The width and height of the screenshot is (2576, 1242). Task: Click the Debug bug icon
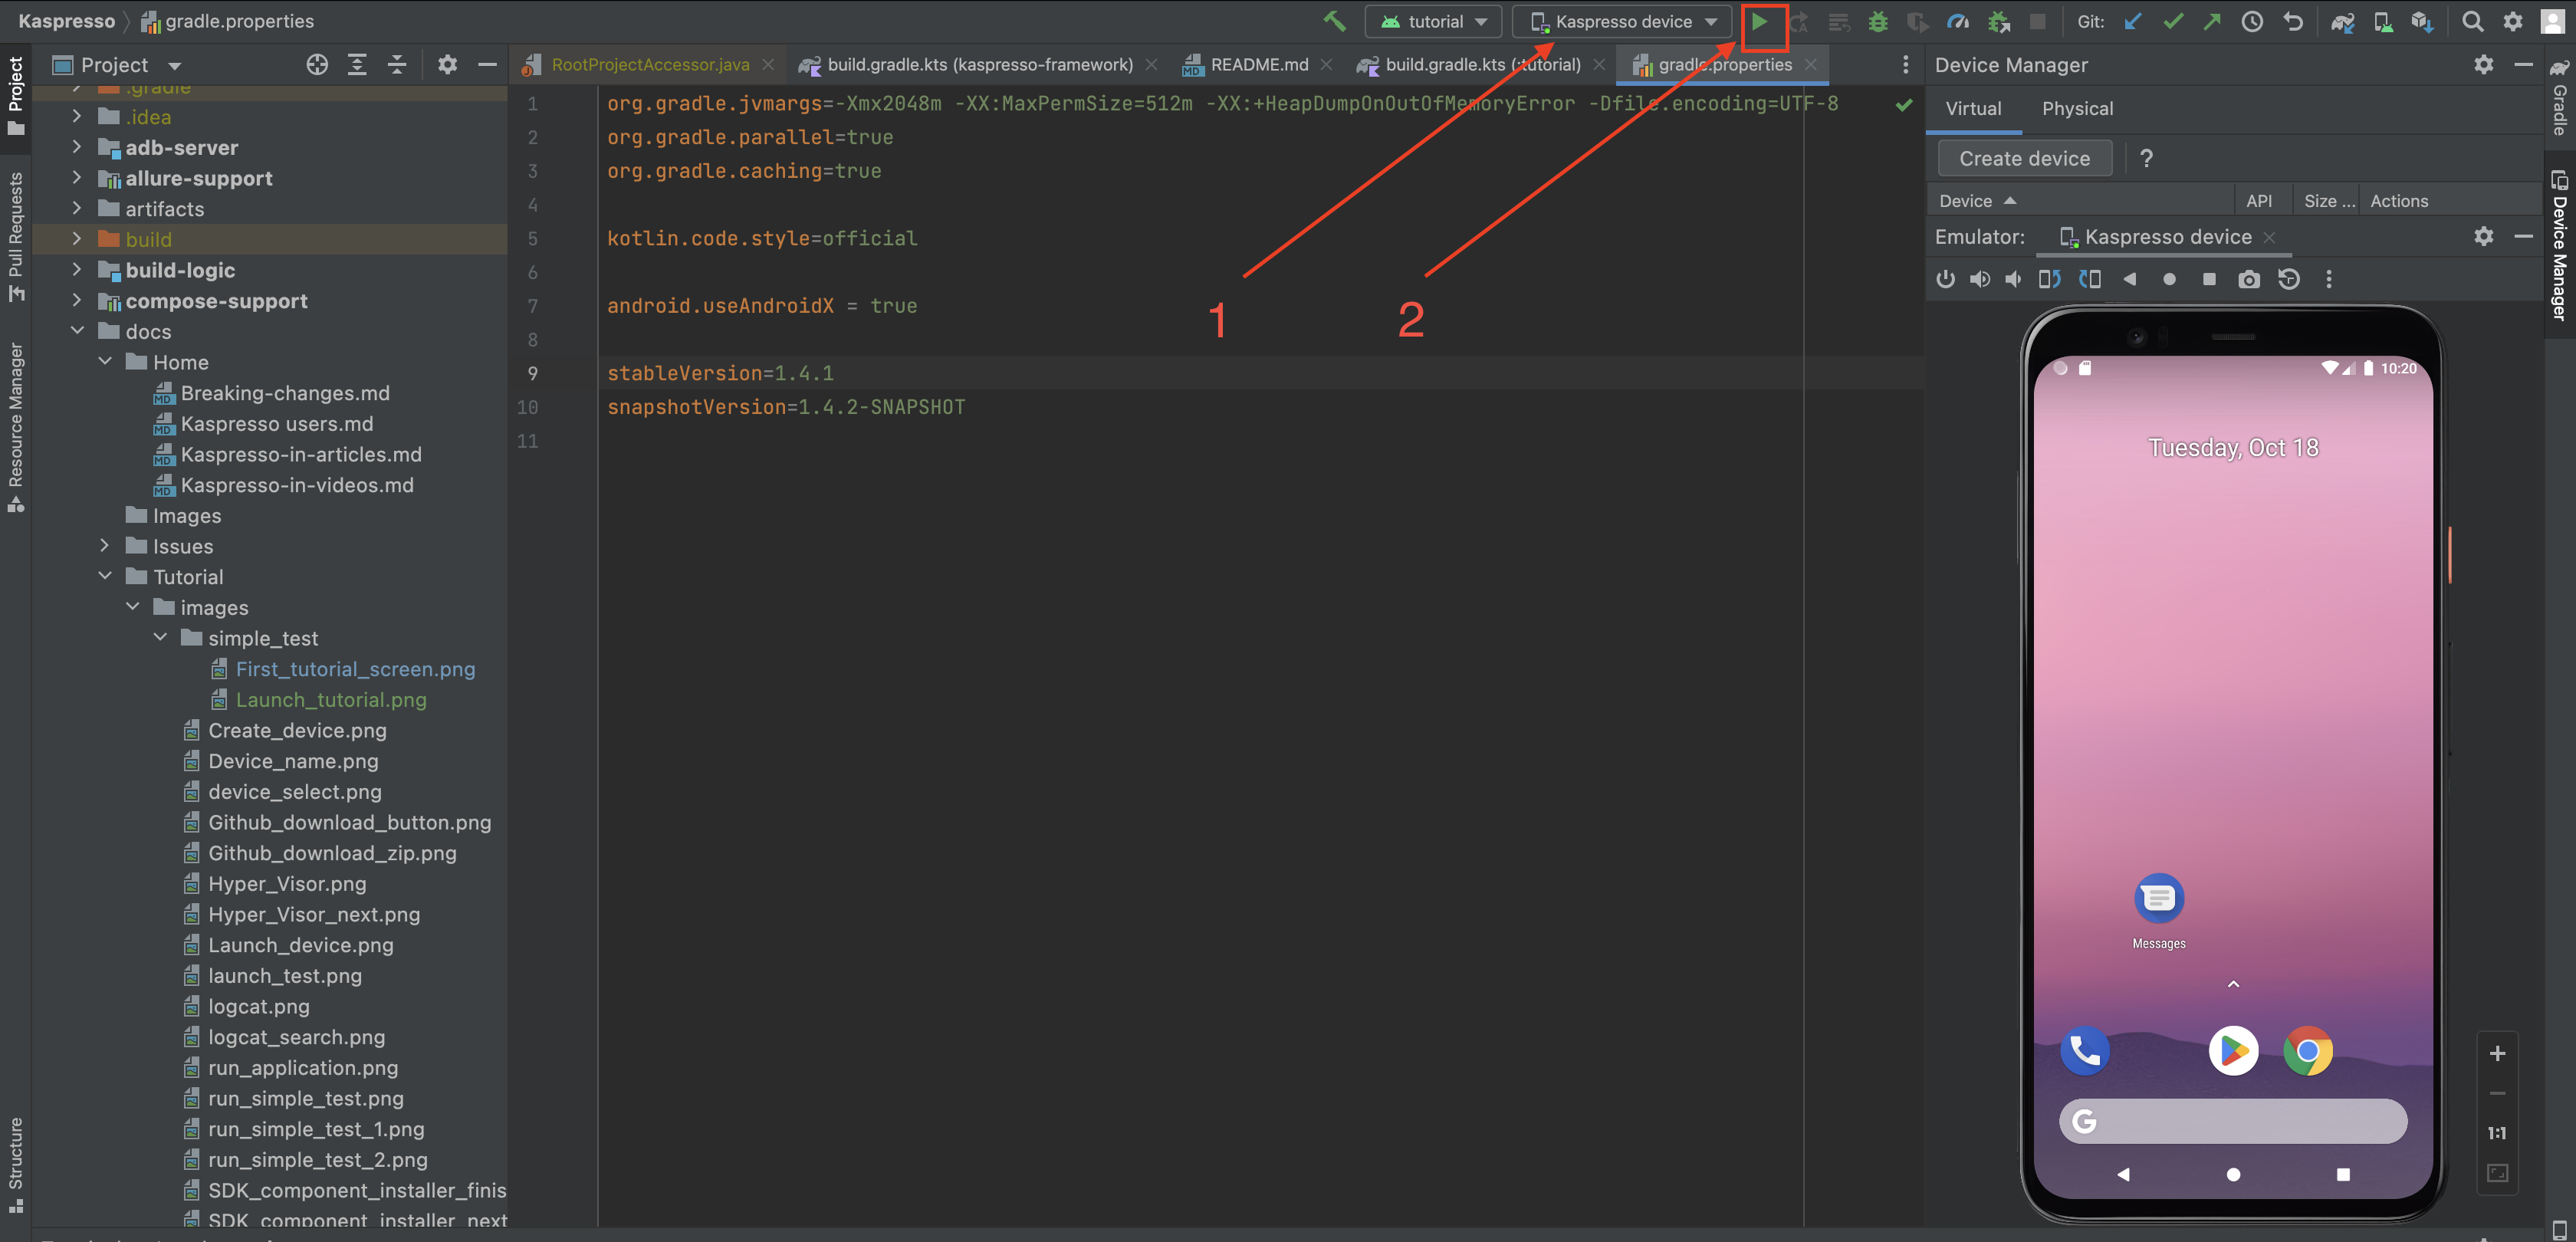tap(1878, 21)
